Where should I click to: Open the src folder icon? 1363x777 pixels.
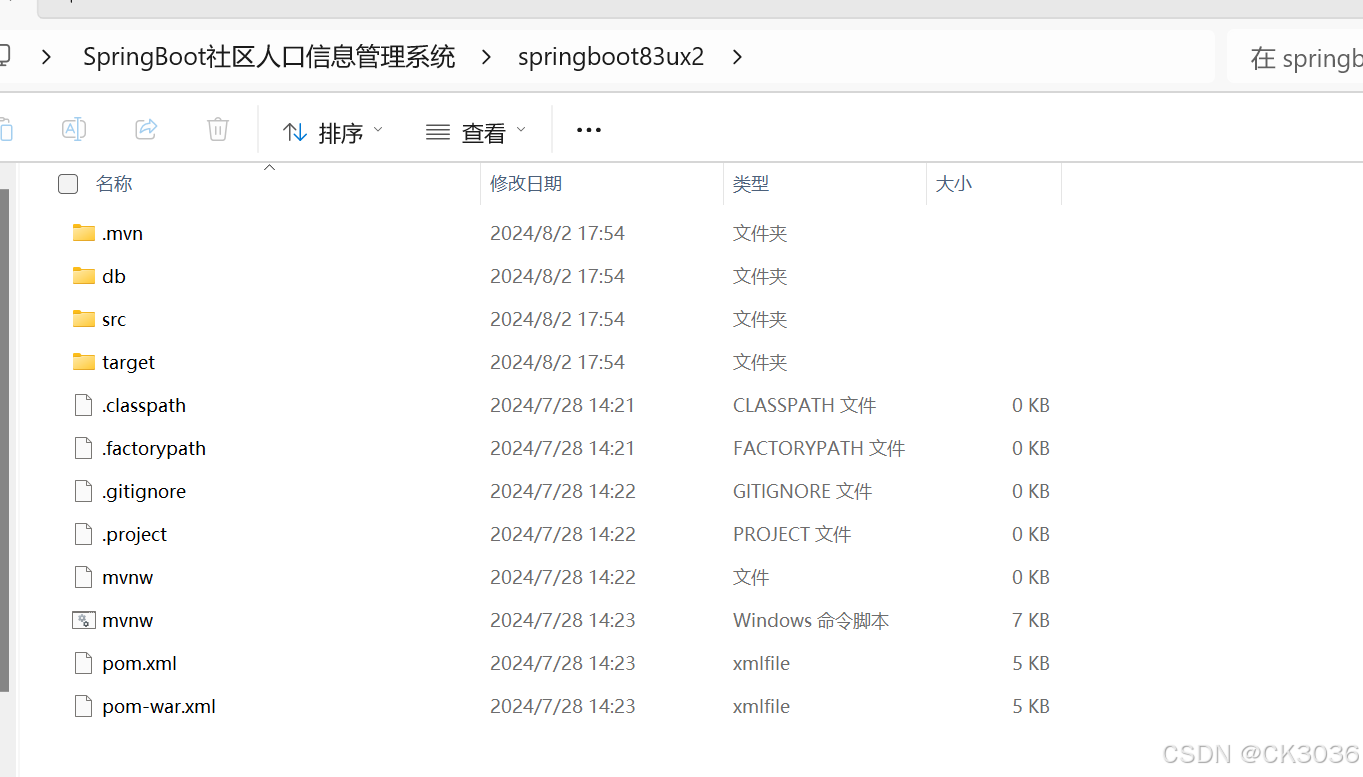pos(84,318)
